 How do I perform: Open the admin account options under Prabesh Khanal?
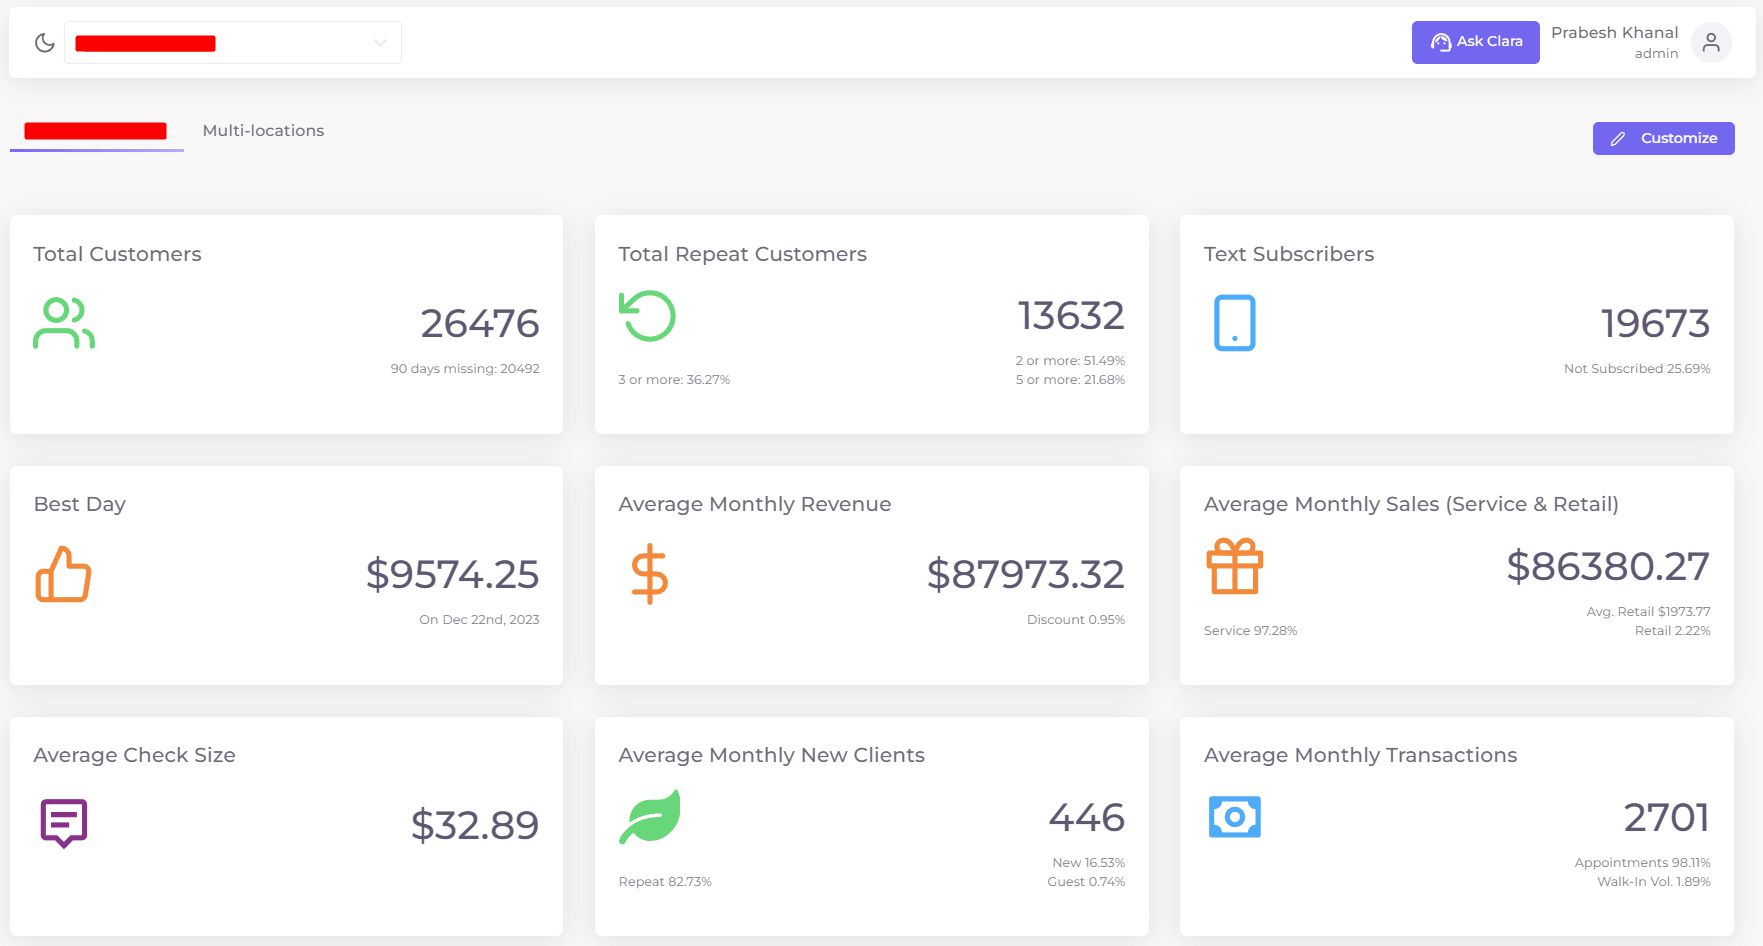click(1655, 53)
